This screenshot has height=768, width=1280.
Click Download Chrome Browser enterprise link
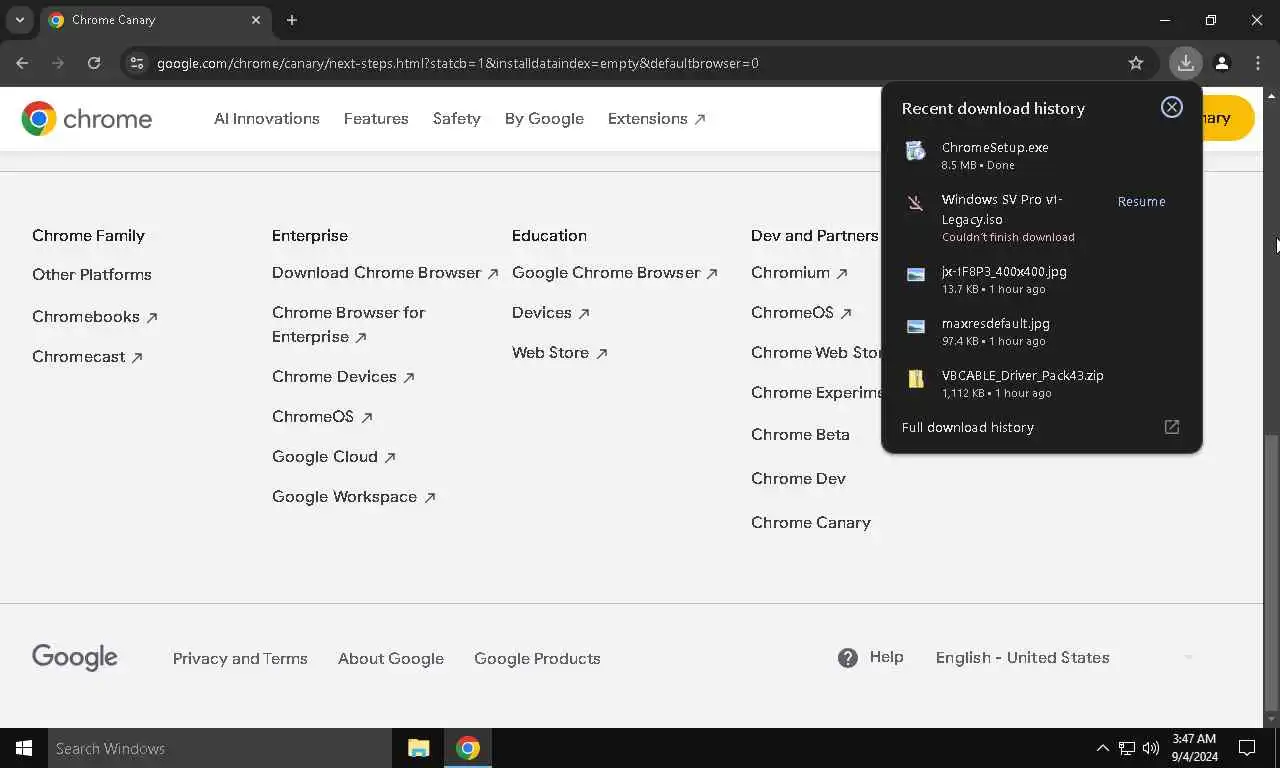click(385, 273)
